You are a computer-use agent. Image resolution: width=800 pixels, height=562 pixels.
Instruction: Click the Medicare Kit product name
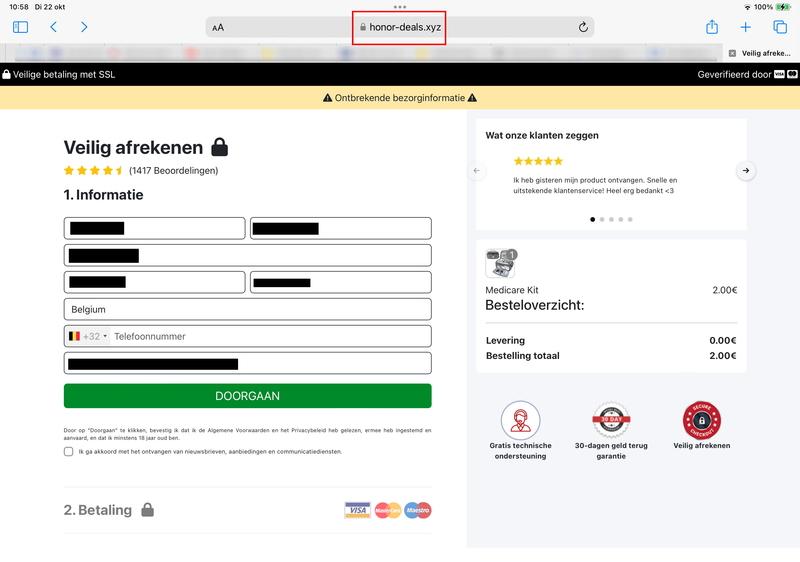point(512,290)
